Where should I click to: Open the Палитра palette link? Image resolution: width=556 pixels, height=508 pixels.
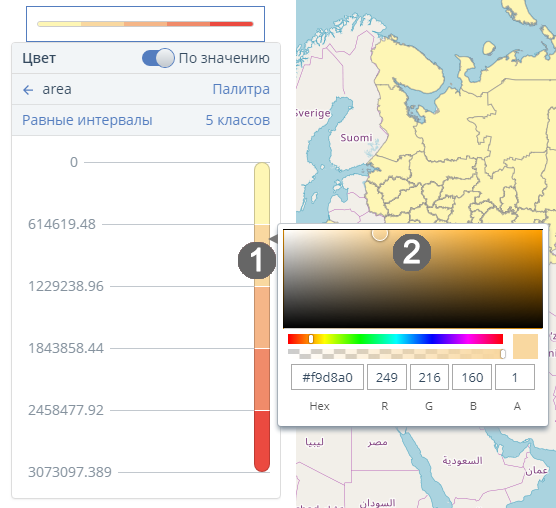(x=241, y=89)
